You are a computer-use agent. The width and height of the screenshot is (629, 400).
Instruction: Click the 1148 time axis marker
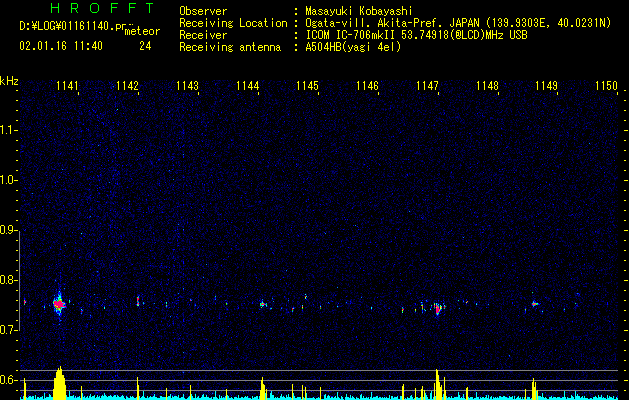(x=487, y=85)
